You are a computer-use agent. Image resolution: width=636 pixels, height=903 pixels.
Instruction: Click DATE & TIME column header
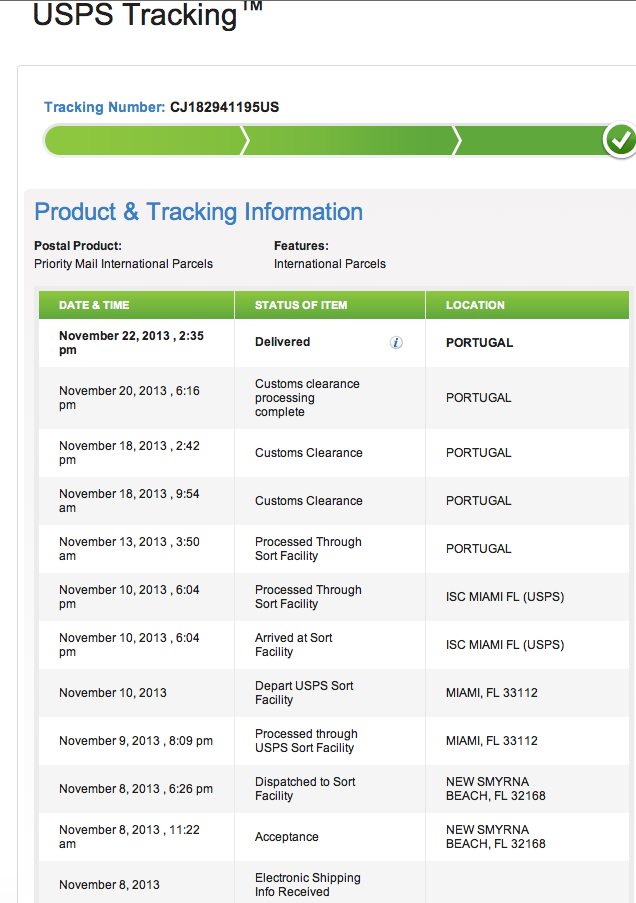coord(94,305)
